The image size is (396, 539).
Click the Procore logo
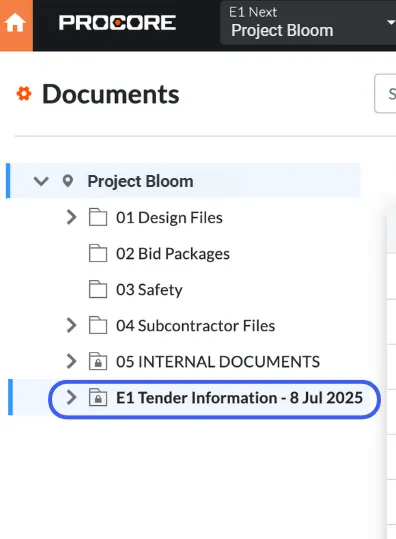point(117,23)
